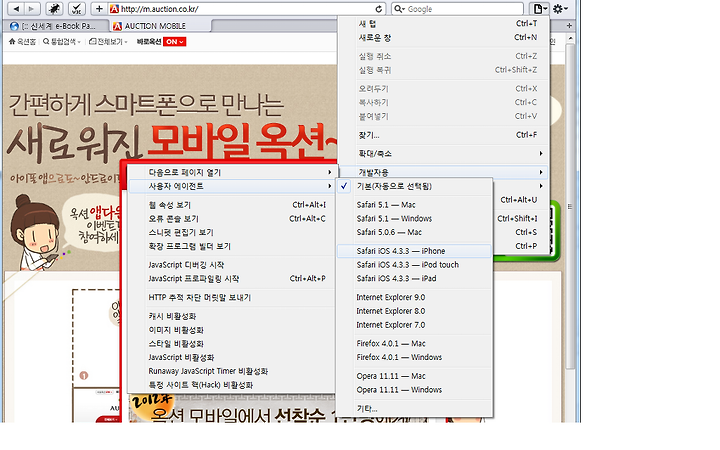Click the Google search field

(457, 9)
